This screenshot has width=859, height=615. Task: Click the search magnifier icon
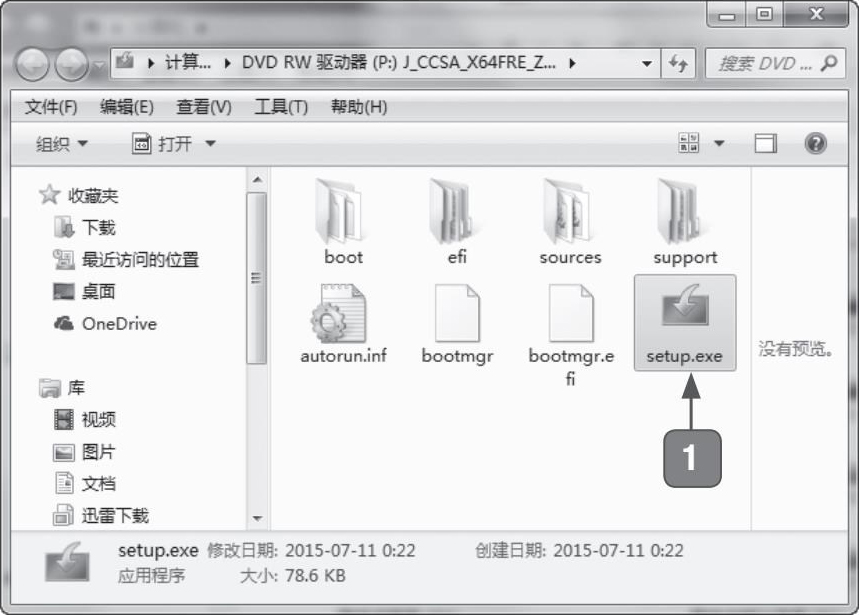point(829,64)
